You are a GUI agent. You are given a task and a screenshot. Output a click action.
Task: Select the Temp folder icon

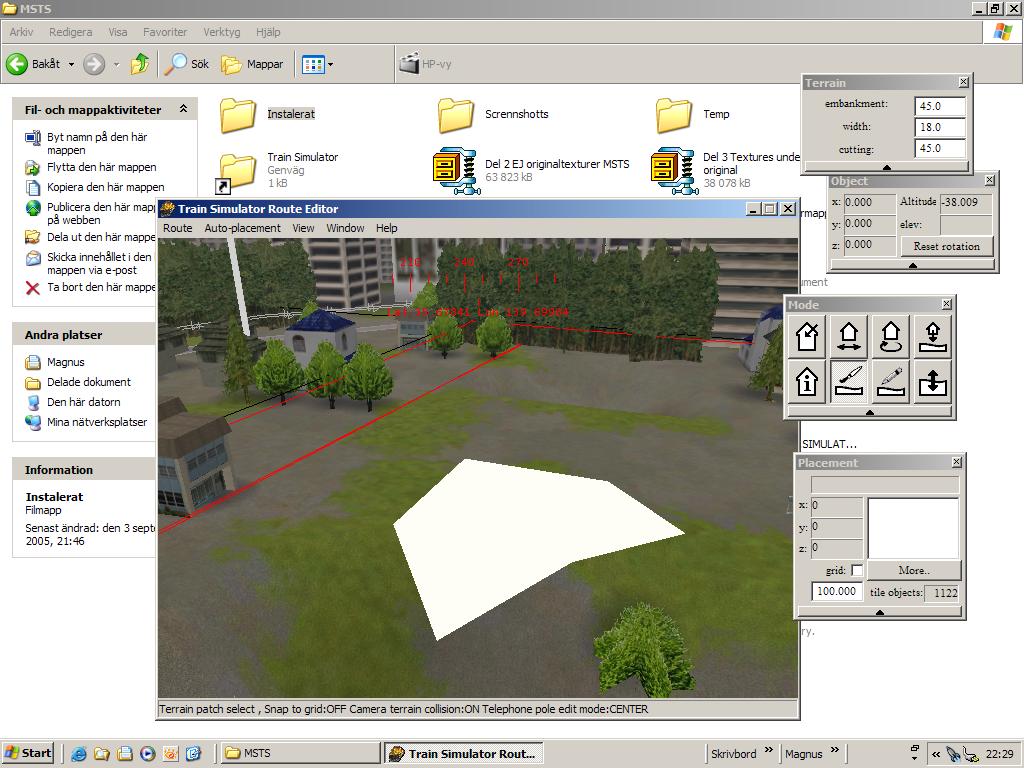tap(673, 115)
